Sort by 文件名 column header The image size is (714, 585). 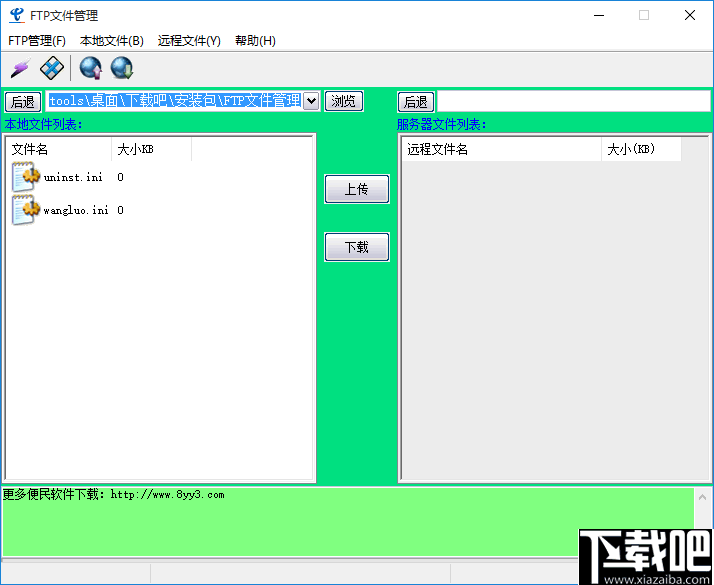(x=60, y=149)
